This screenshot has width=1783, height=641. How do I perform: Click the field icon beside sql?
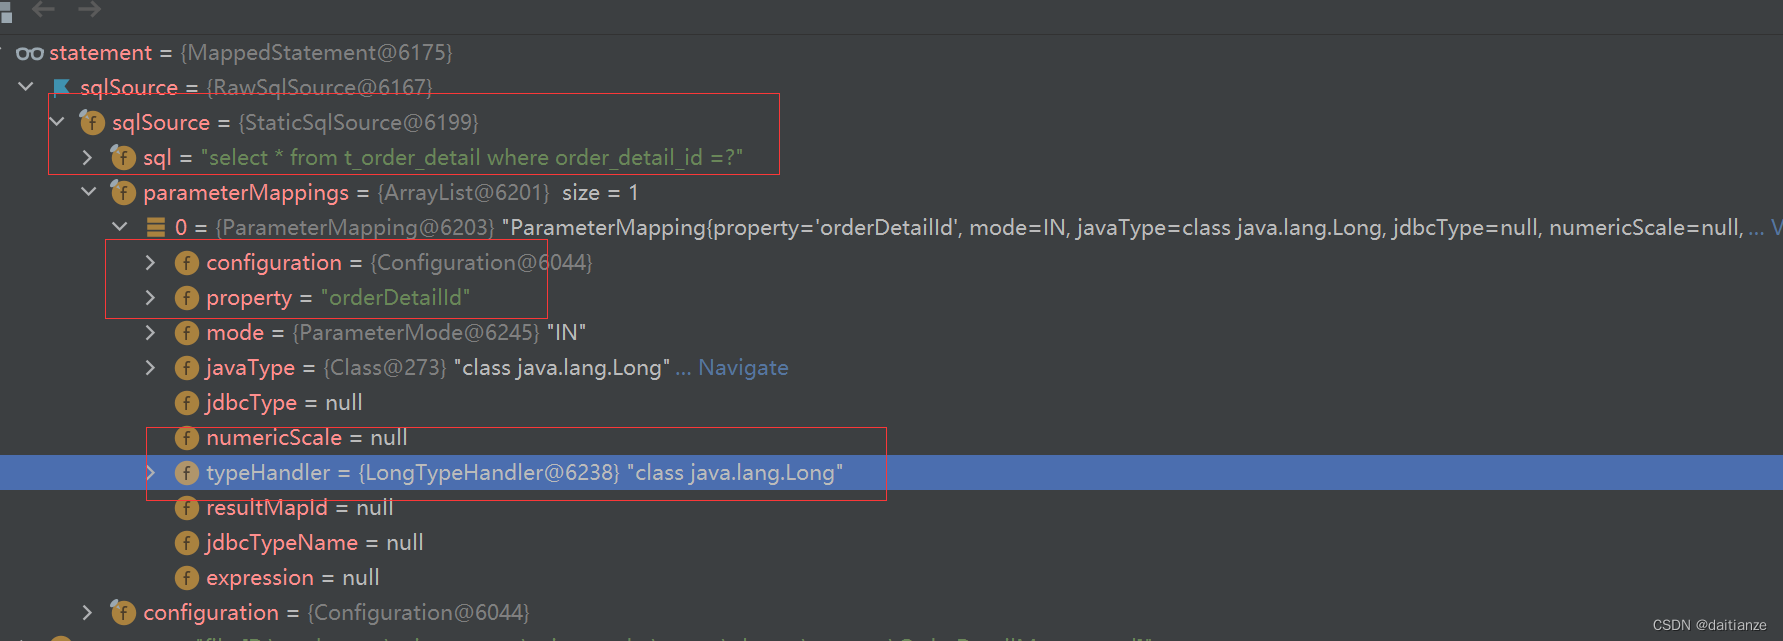(x=123, y=158)
